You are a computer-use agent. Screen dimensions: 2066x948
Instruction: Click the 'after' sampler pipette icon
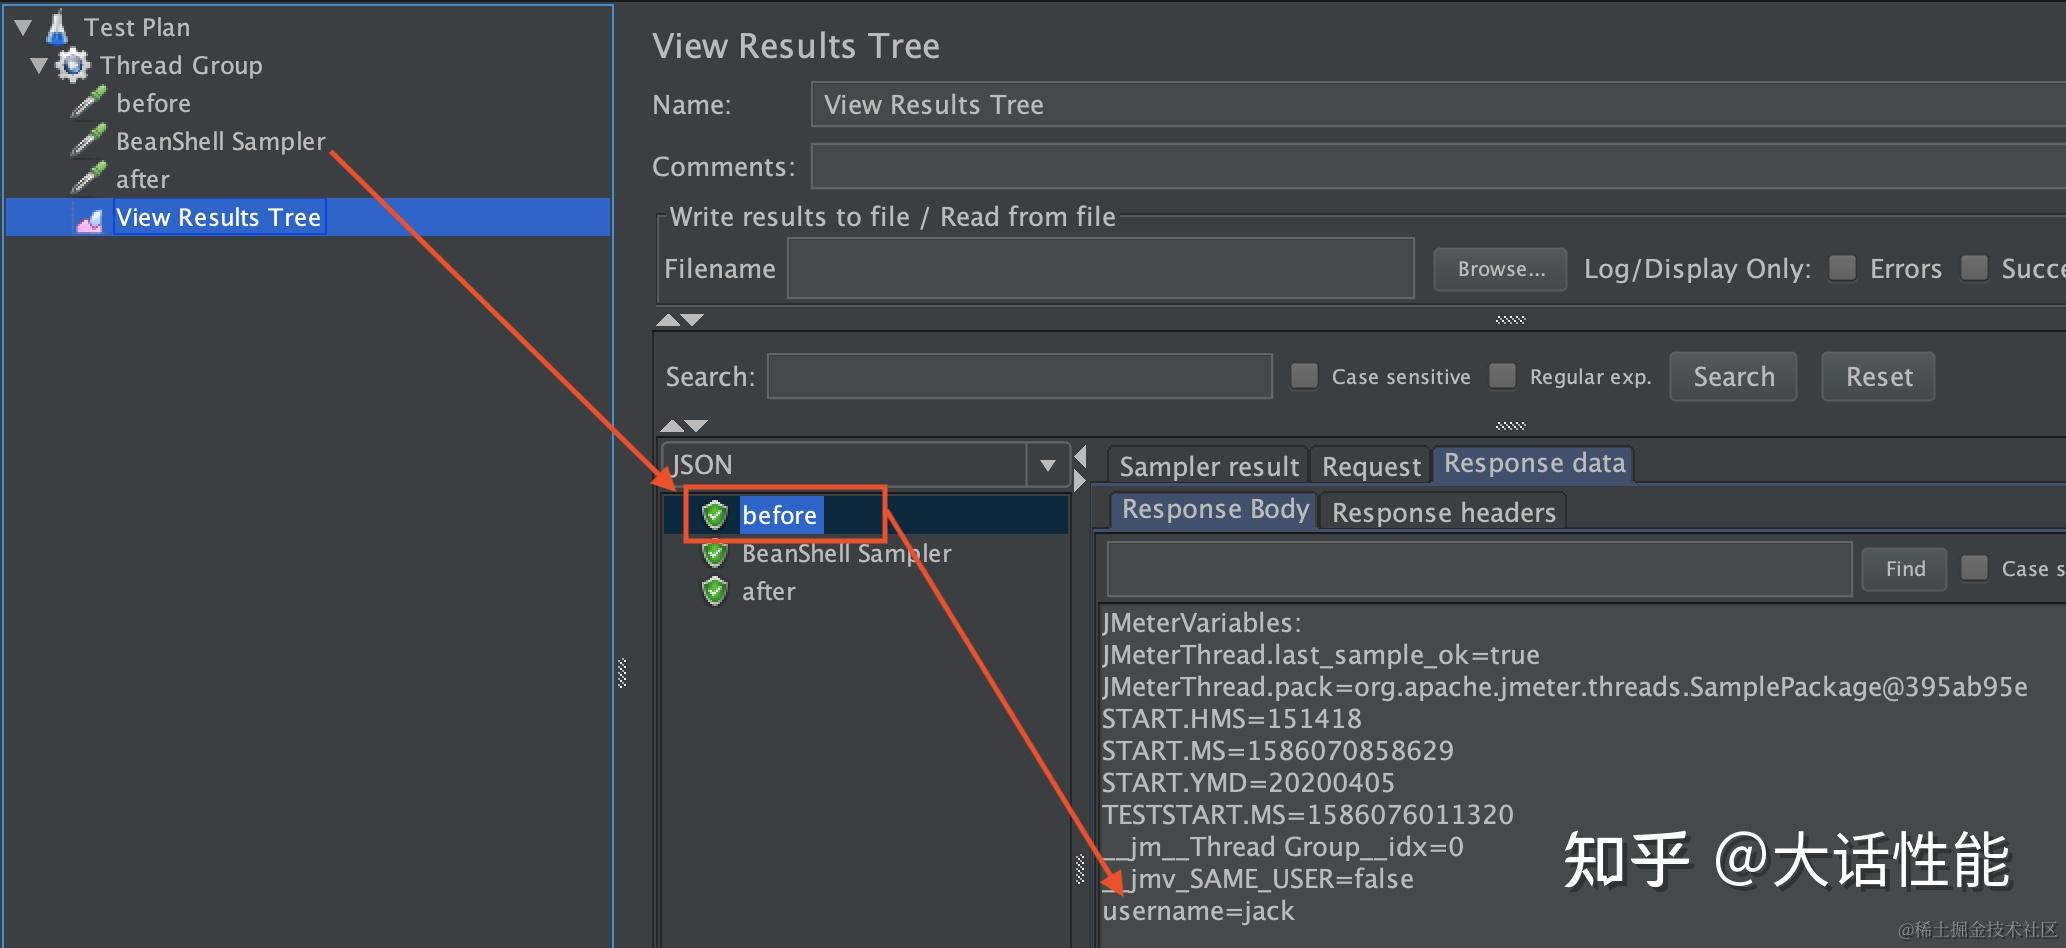(x=88, y=179)
